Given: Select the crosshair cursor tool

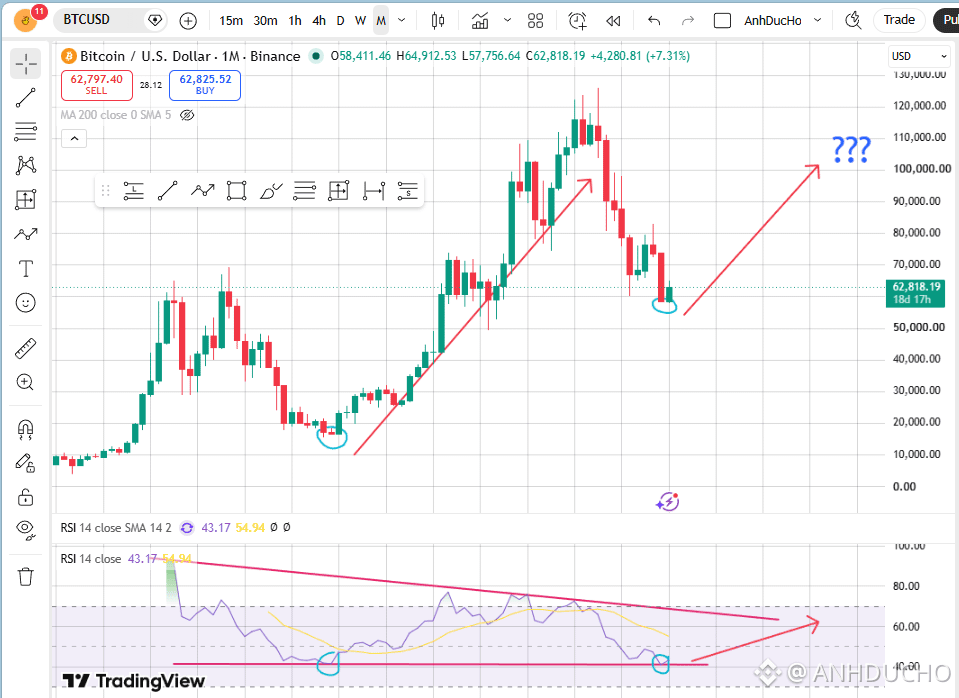Looking at the screenshot, I should coord(26,64).
